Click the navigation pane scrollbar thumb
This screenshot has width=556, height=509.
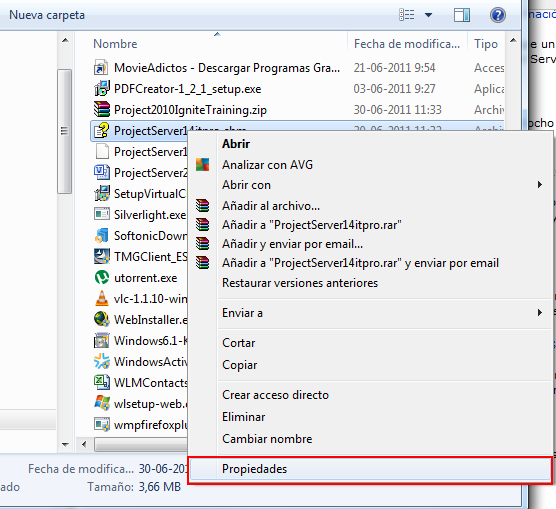pos(65,131)
